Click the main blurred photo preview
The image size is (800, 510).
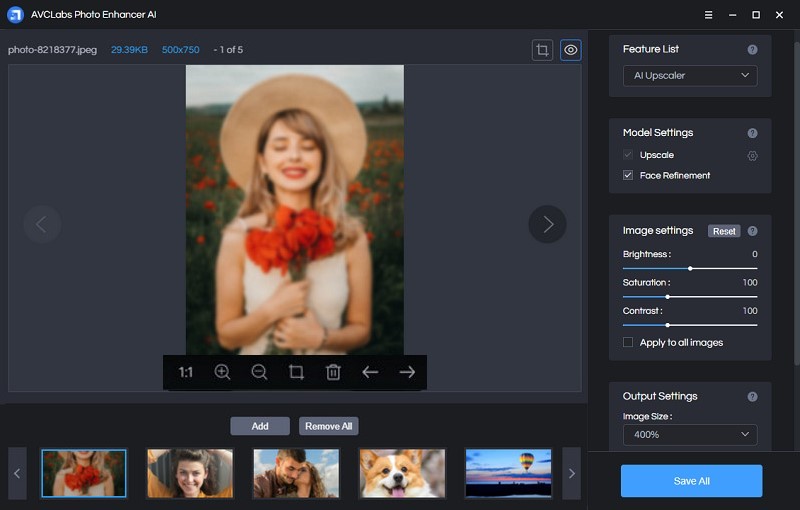point(295,210)
